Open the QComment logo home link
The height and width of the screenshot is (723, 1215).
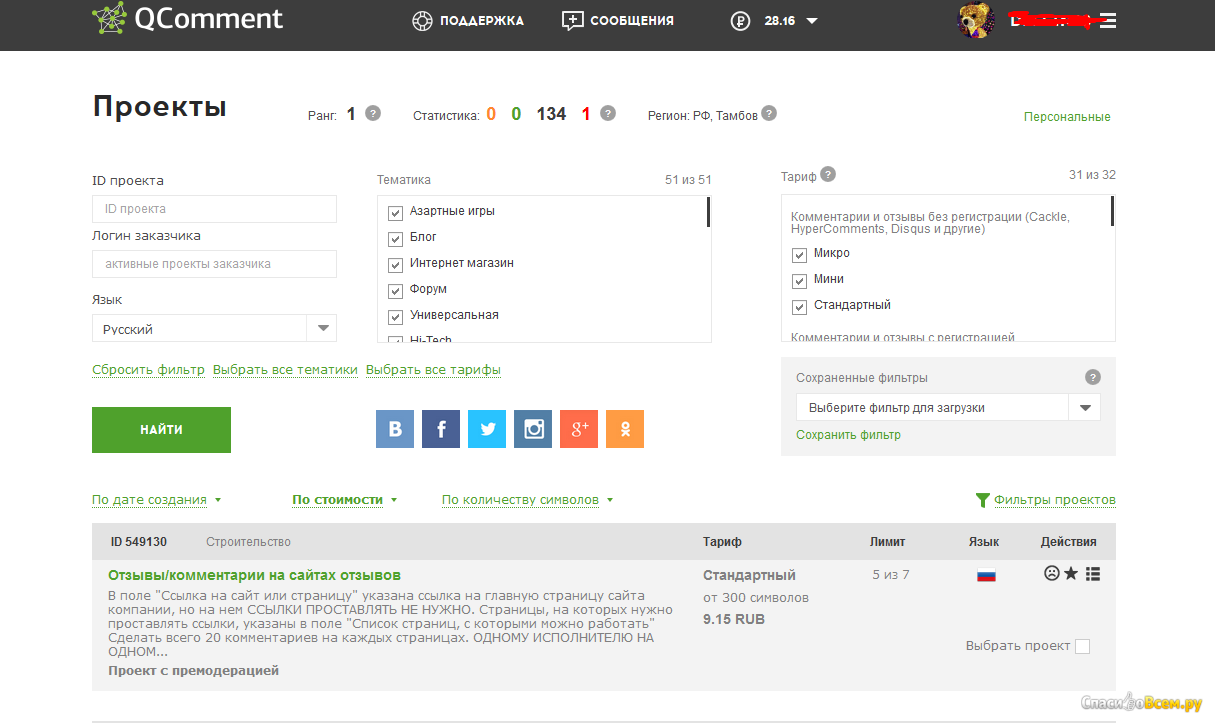click(188, 19)
